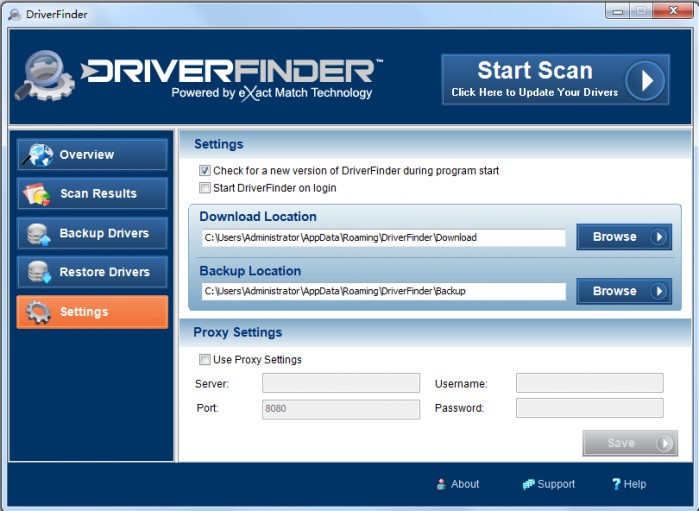Screen dimensions: 699x511
Task: Click the arrow on Download Location Browse
Action: coord(658,237)
